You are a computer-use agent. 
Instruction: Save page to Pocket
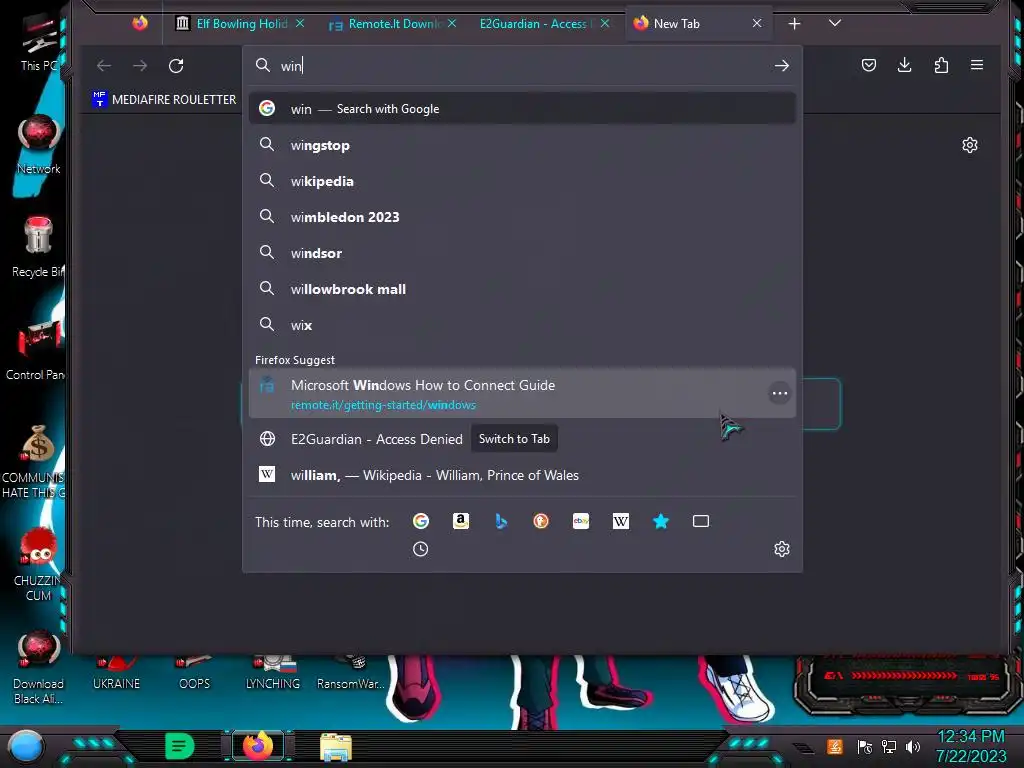[869, 65]
